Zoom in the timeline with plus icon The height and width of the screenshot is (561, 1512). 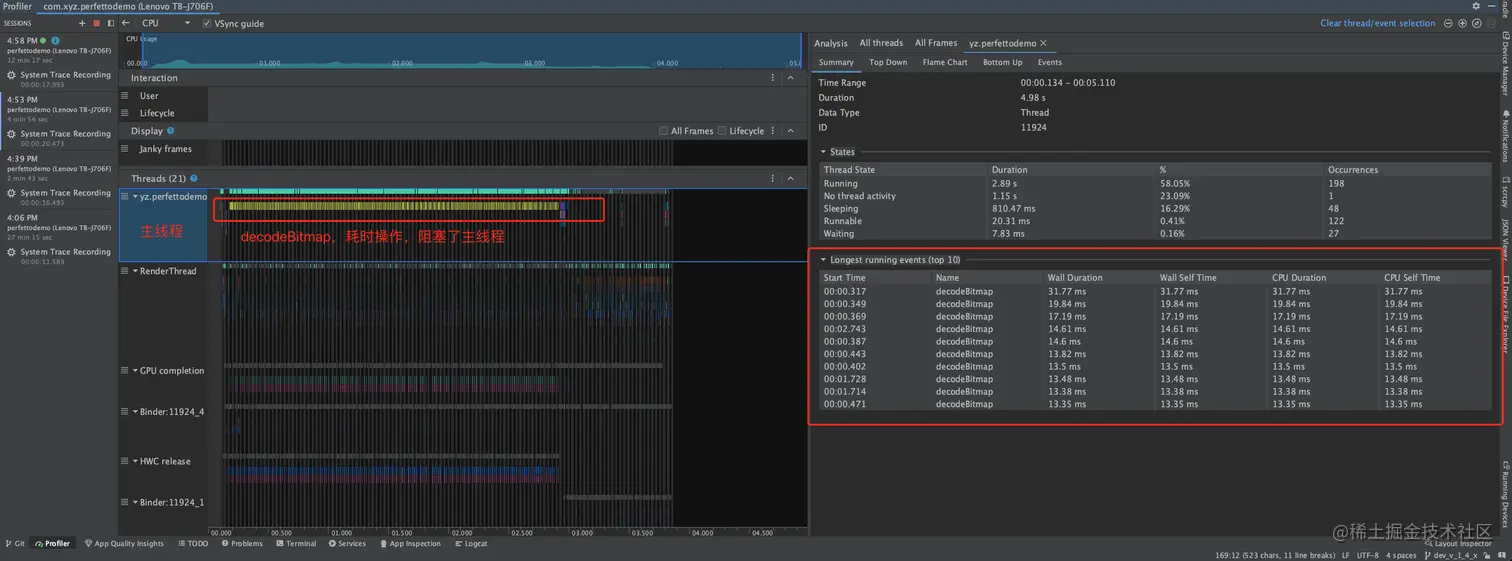point(1462,23)
